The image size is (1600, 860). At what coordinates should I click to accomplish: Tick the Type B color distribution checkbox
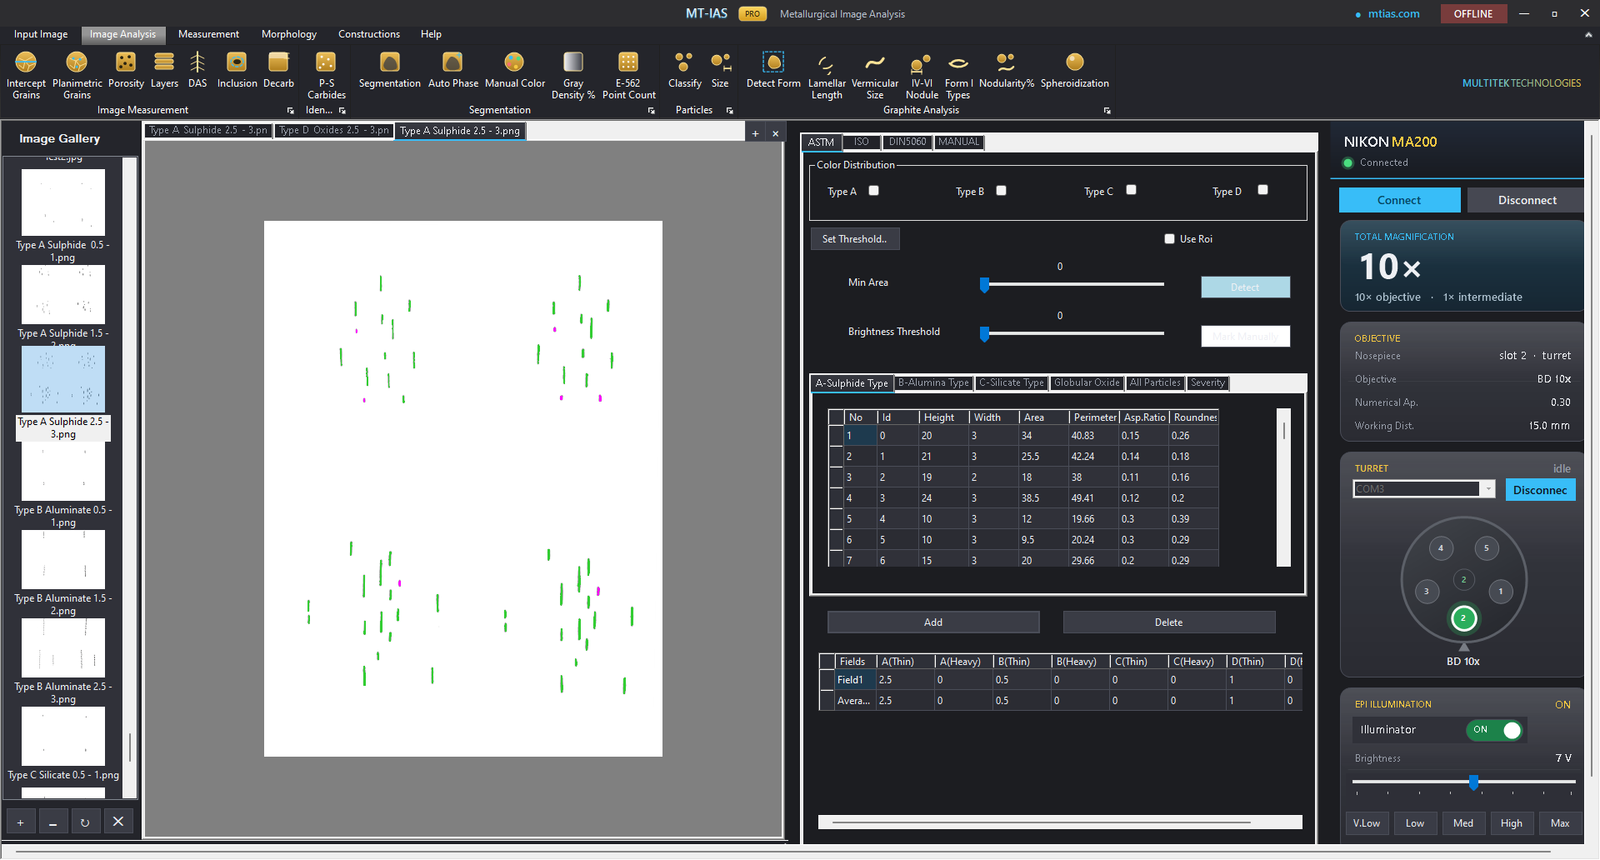[1001, 191]
